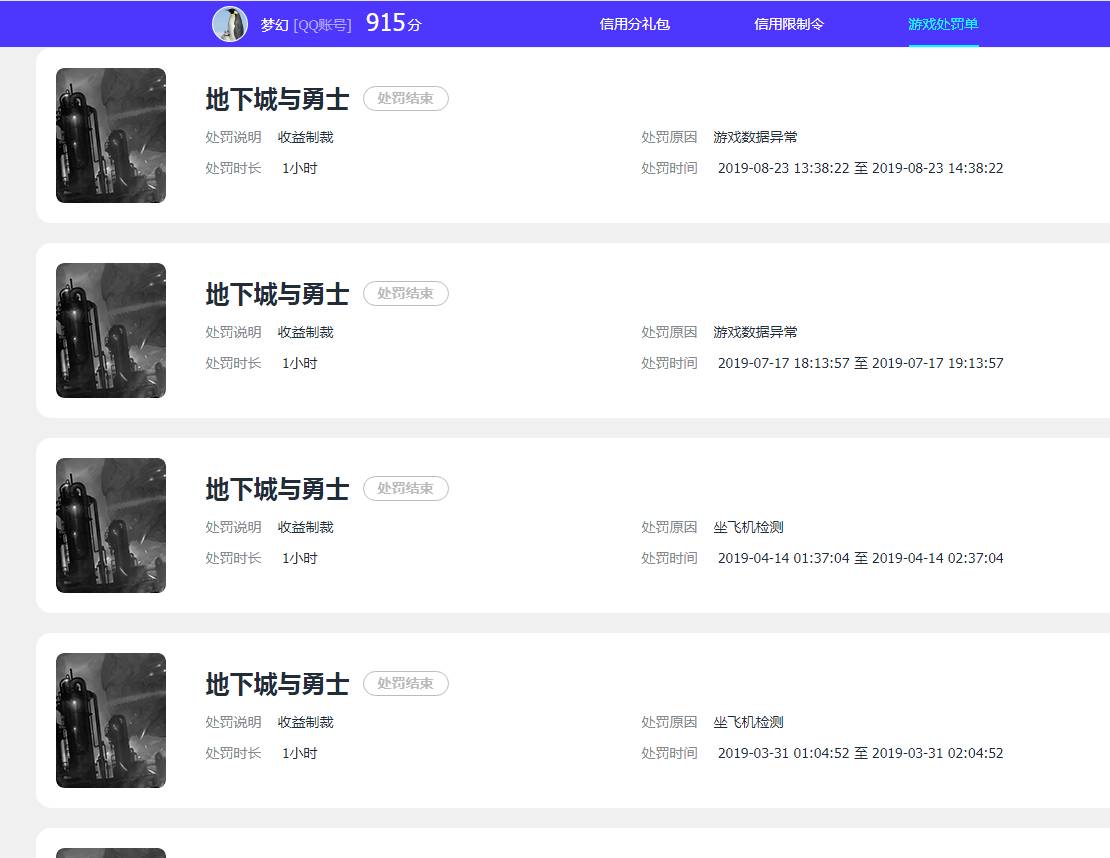Open game thumbnail of 2019-07-17 penalty
This screenshot has height=858, width=1110.
tap(111, 330)
